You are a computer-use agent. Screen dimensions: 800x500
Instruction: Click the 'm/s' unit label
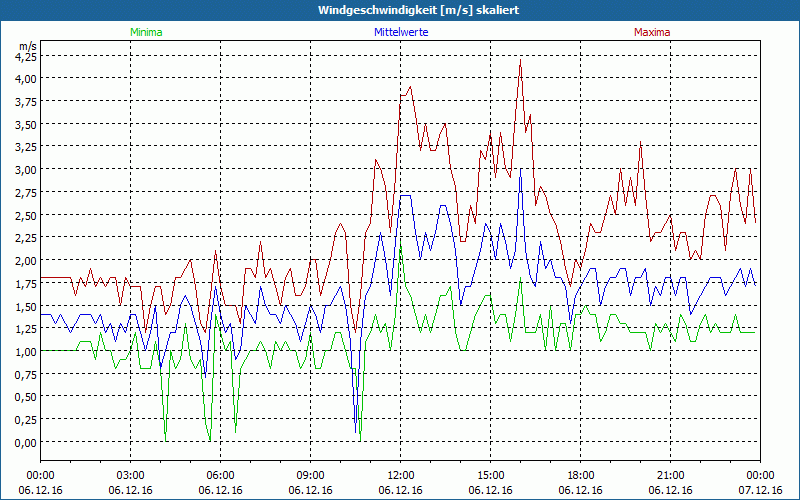tap(28, 46)
